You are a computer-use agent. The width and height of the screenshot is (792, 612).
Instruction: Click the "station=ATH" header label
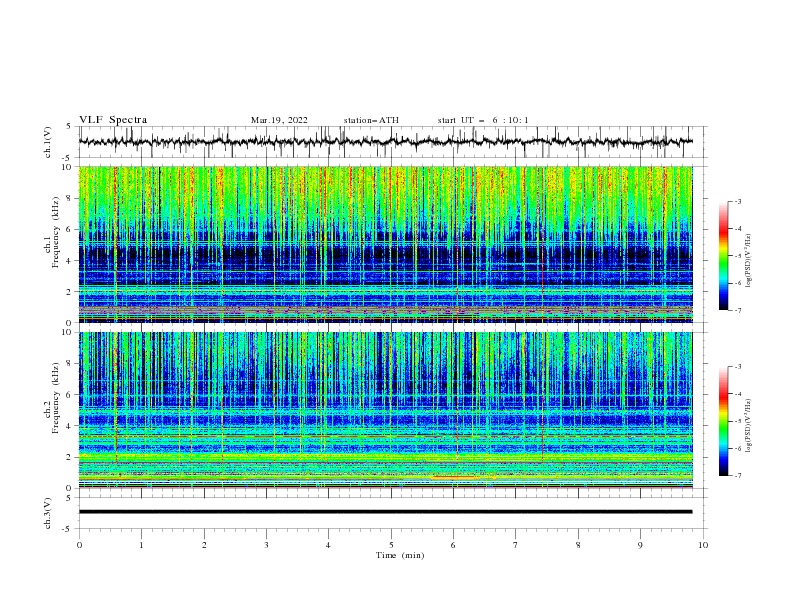click(x=371, y=120)
